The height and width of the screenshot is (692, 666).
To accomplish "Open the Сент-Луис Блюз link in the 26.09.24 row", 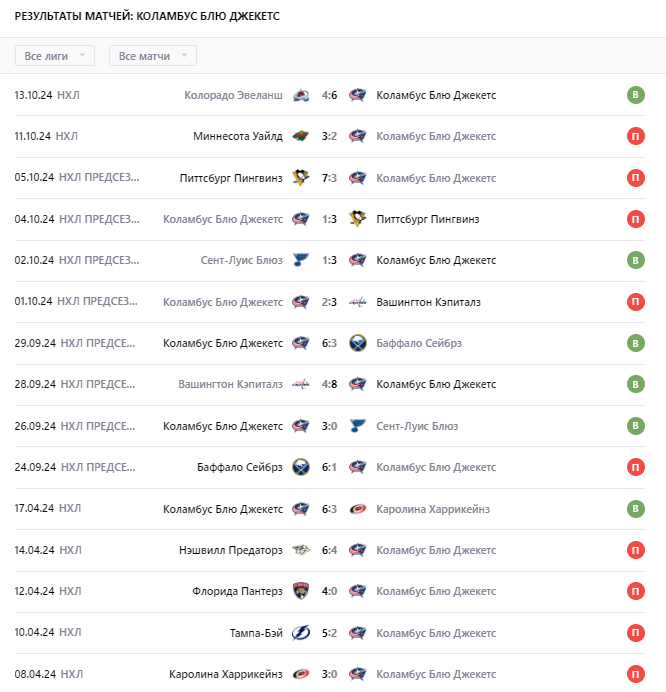I will [x=417, y=426].
